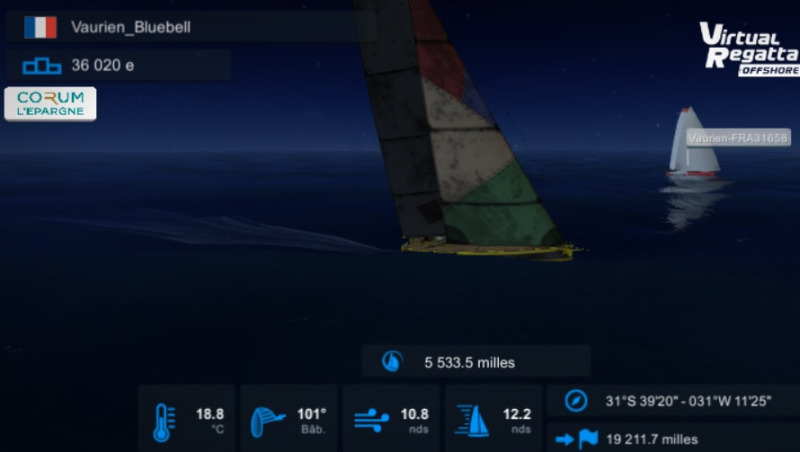This screenshot has height=452, width=800.
Task: Click the 5 533.5 milles distance panel
Action: (476, 361)
